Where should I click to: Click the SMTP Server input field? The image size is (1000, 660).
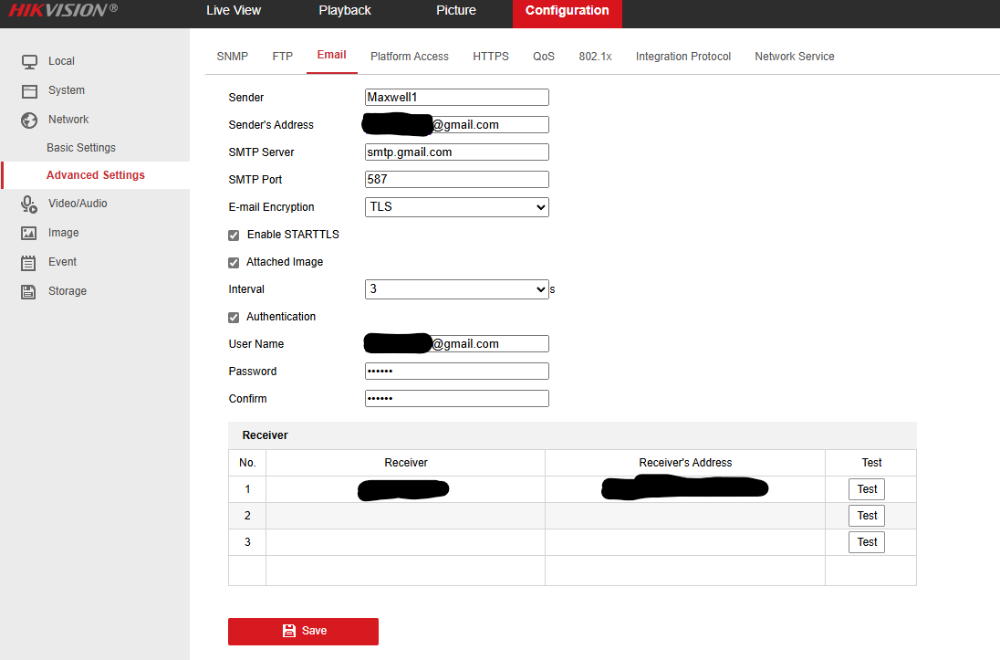pos(457,152)
